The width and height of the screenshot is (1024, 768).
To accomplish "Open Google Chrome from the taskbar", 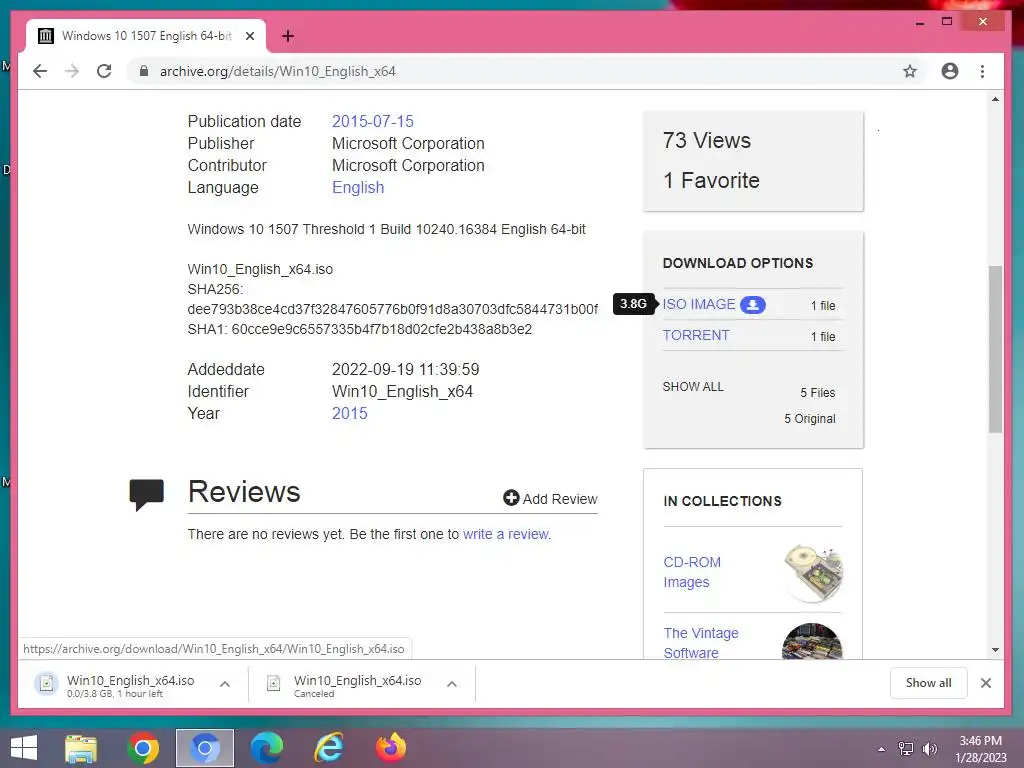I will point(143,748).
